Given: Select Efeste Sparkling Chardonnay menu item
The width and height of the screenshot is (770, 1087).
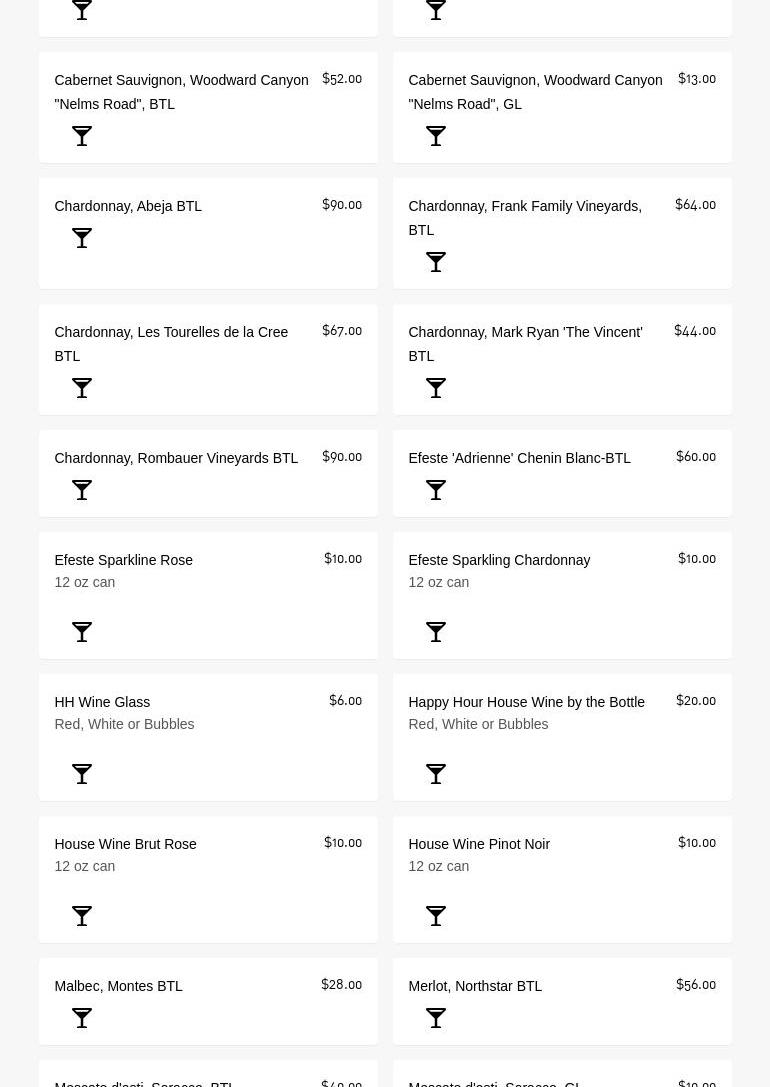Looking at the screenshot, I should point(499,560).
